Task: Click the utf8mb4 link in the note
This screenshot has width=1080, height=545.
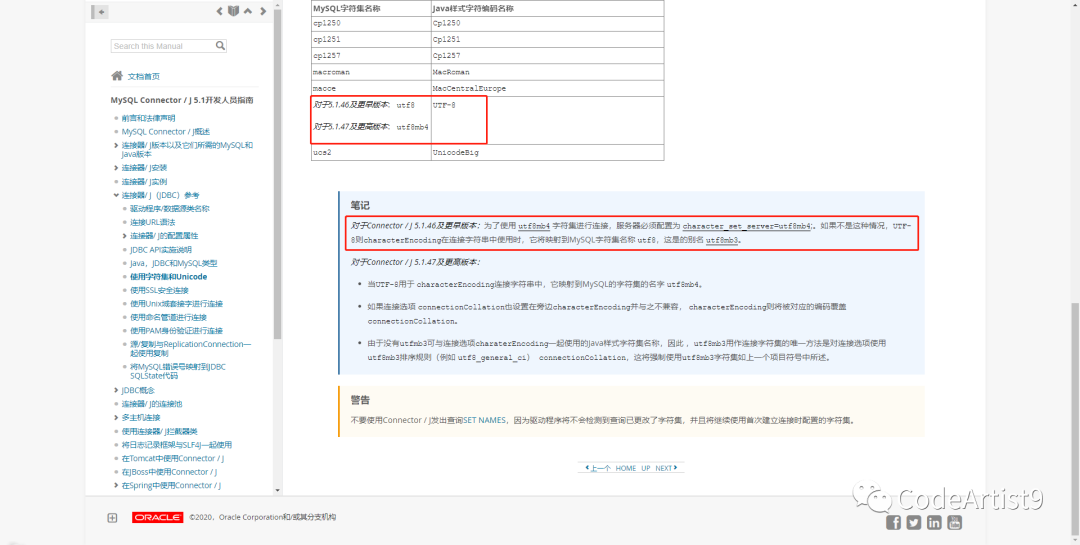Action: pos(534,225)
